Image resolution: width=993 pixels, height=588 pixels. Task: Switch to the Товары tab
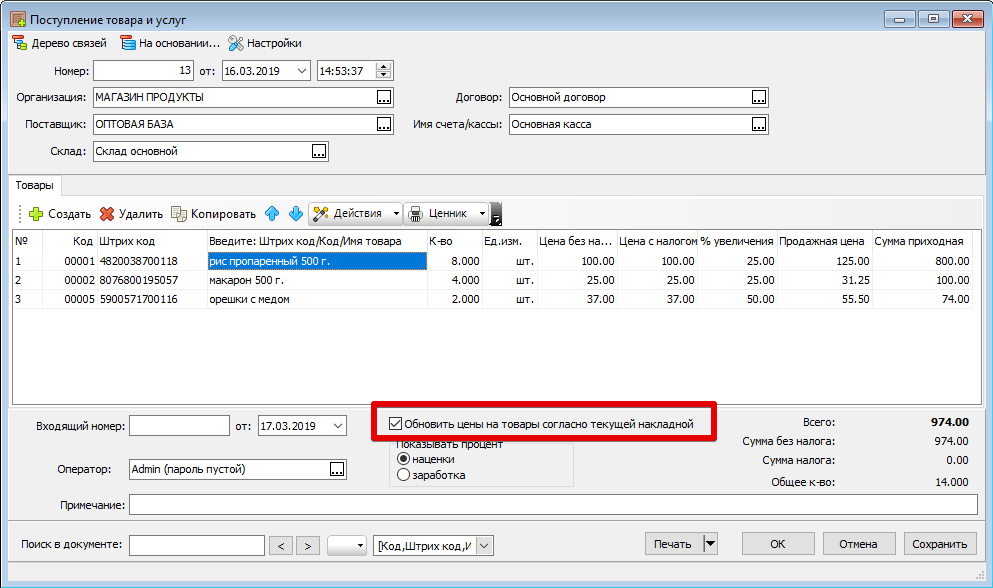[x=34, y=185]
